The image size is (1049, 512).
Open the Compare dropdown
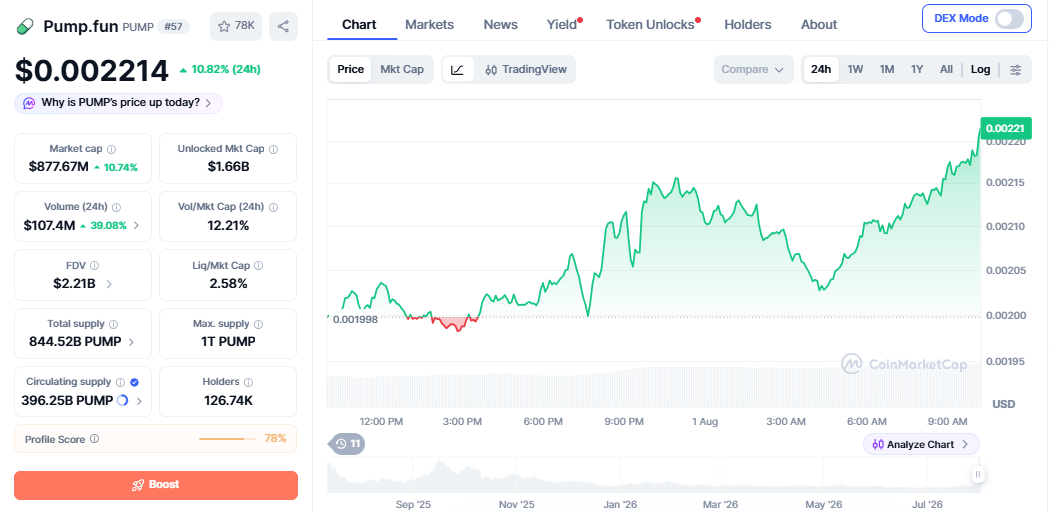coord(753,70)
